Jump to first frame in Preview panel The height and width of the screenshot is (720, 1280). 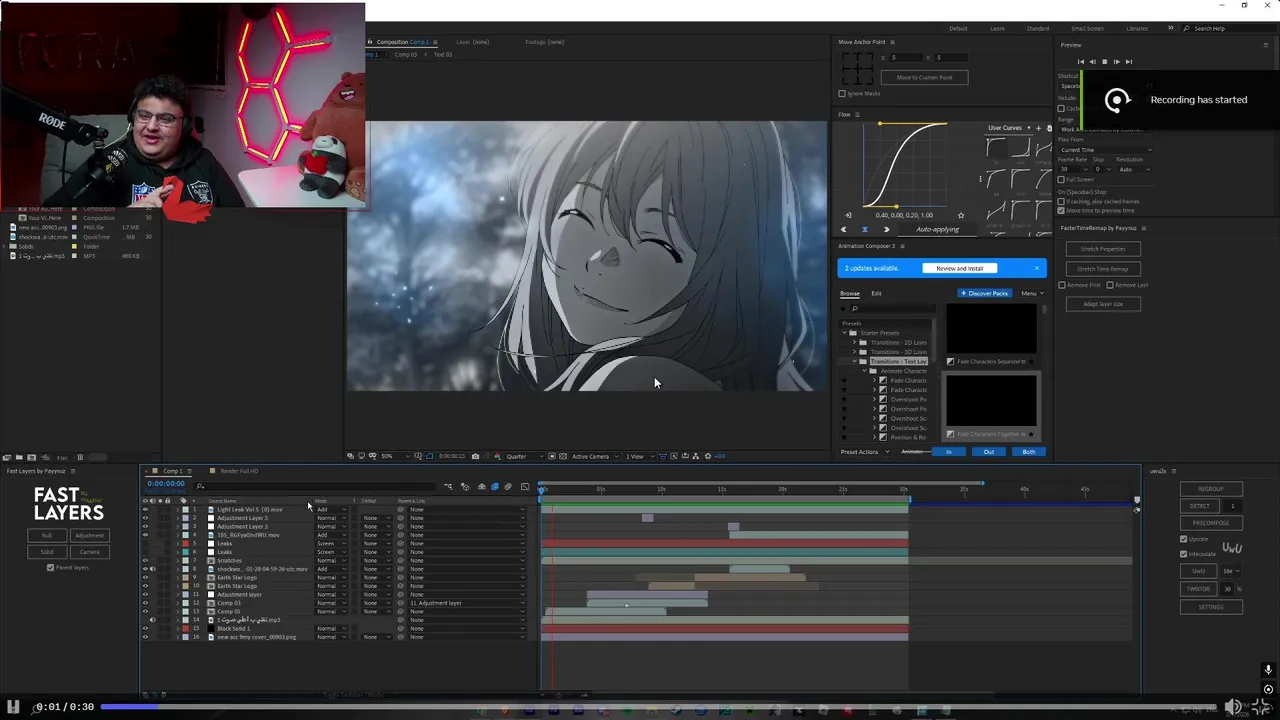[1079, 62]
